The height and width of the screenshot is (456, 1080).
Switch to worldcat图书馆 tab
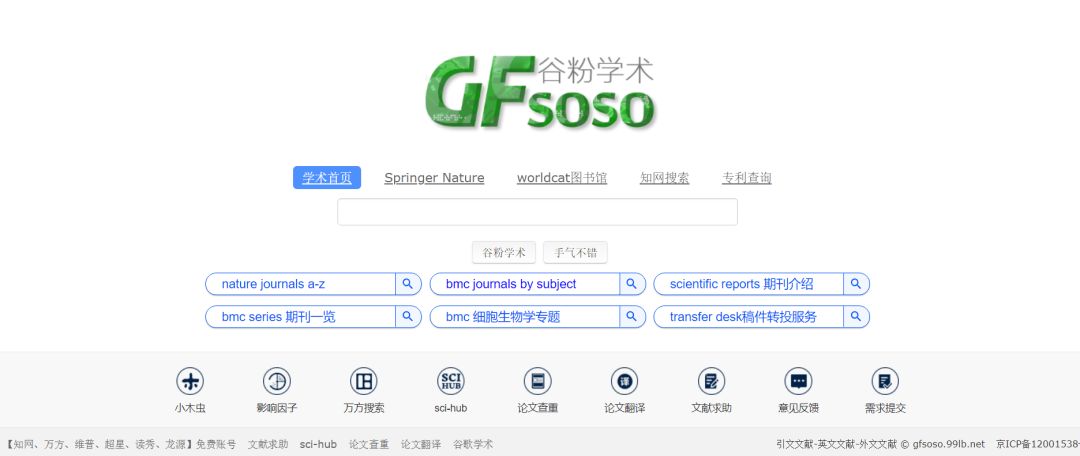click(x=562, y=178)
